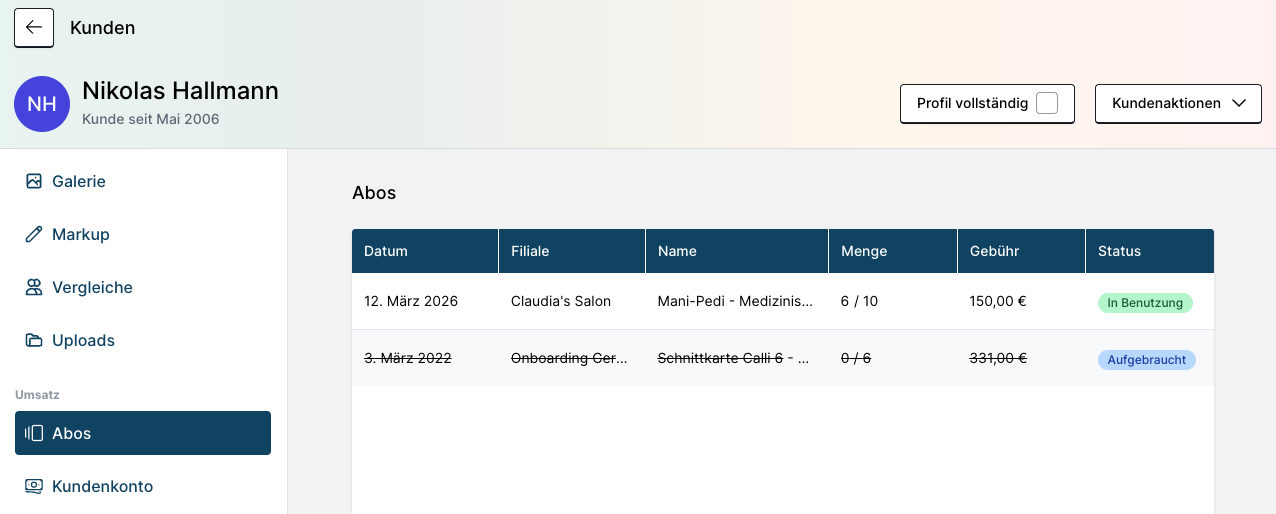Expand menu via Kundenaktionen chevron arrow

point(1239,103)
